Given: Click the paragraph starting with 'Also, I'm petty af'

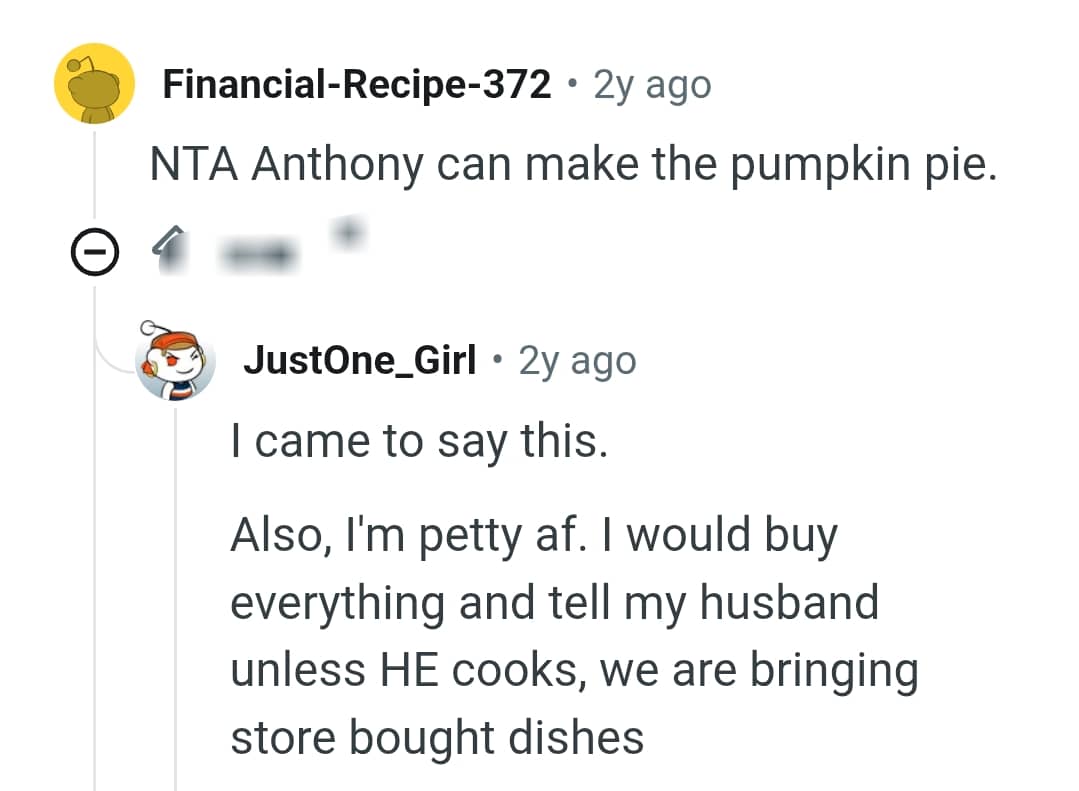Looking at the screenshot, I should [574, 635].
